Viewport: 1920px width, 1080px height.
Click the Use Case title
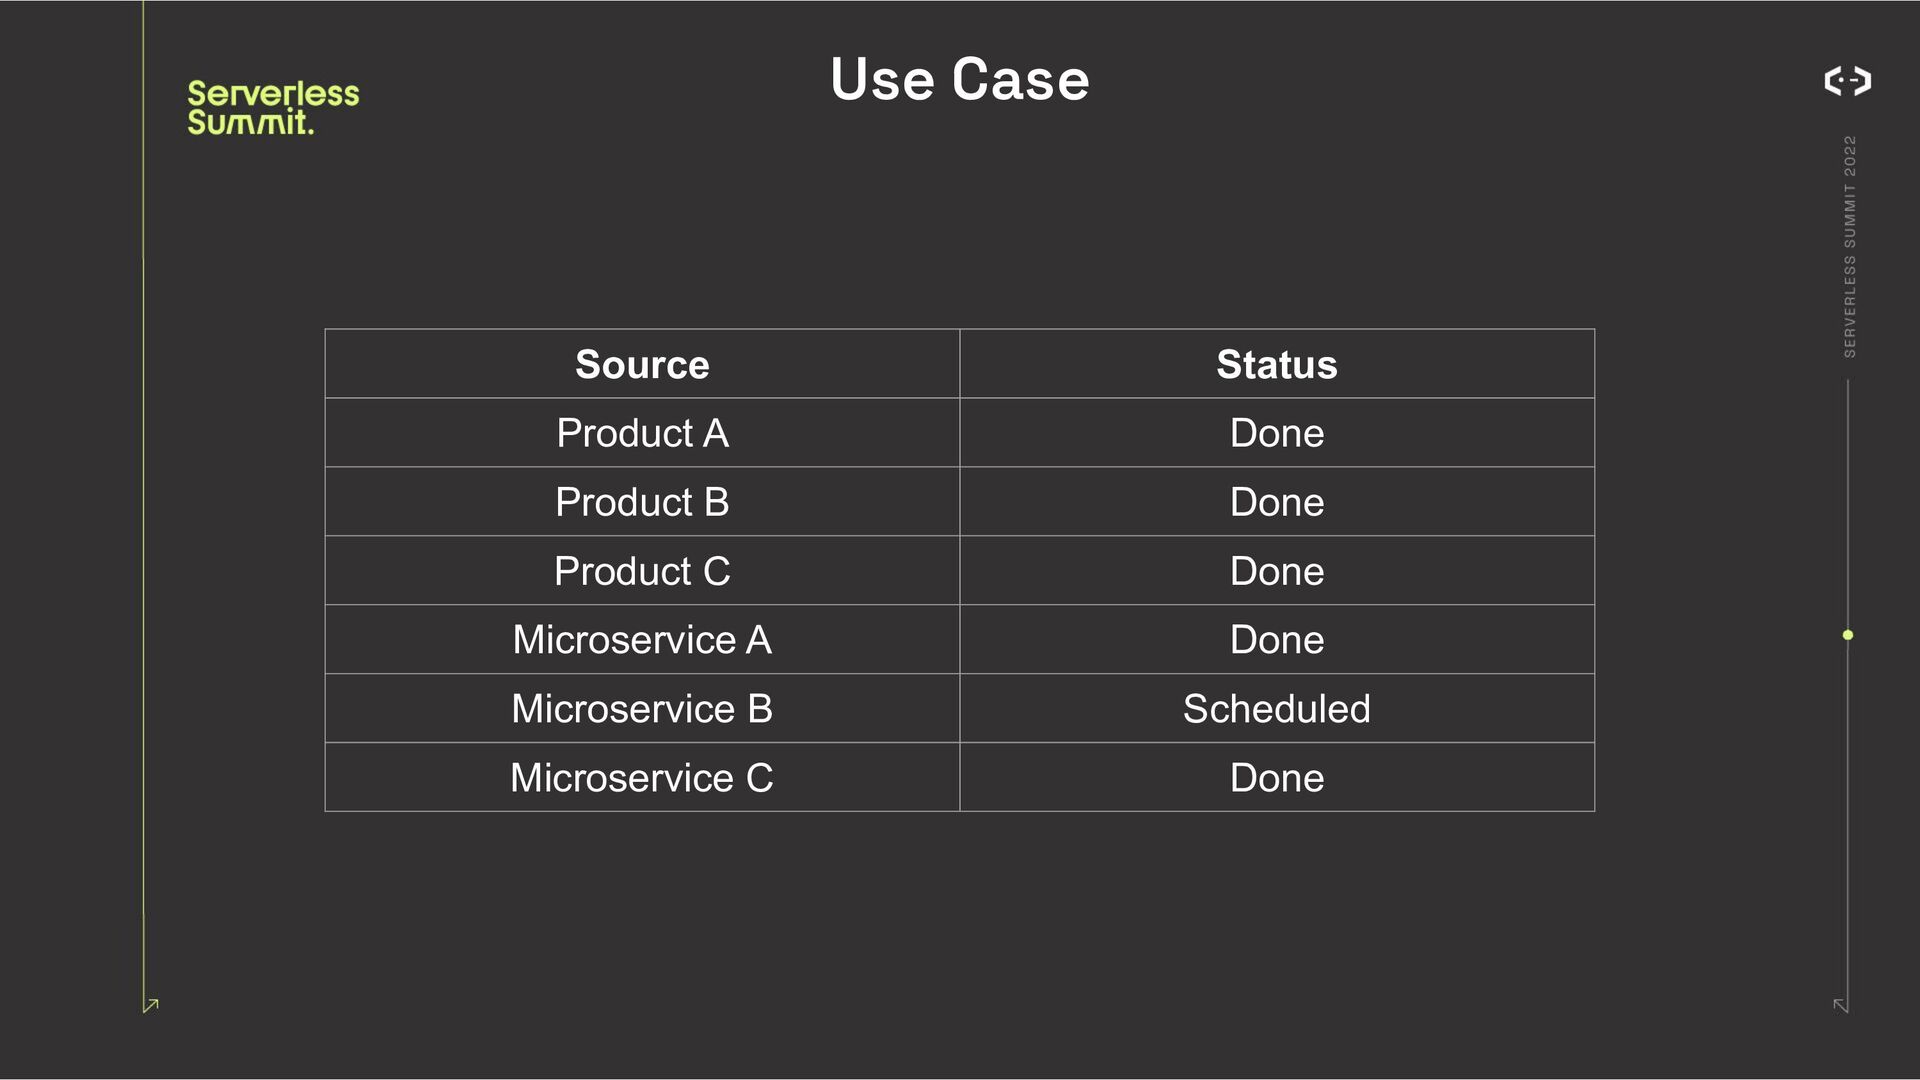pyautogui.click(x=959, y=80)
